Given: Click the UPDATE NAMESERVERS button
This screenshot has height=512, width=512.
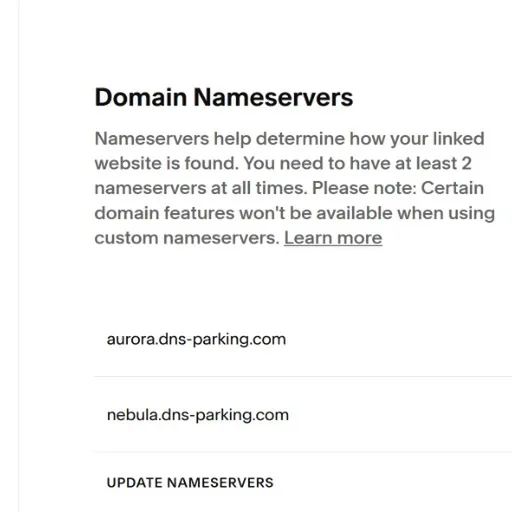Looking at the screenshot, I should tap(190, 483).
